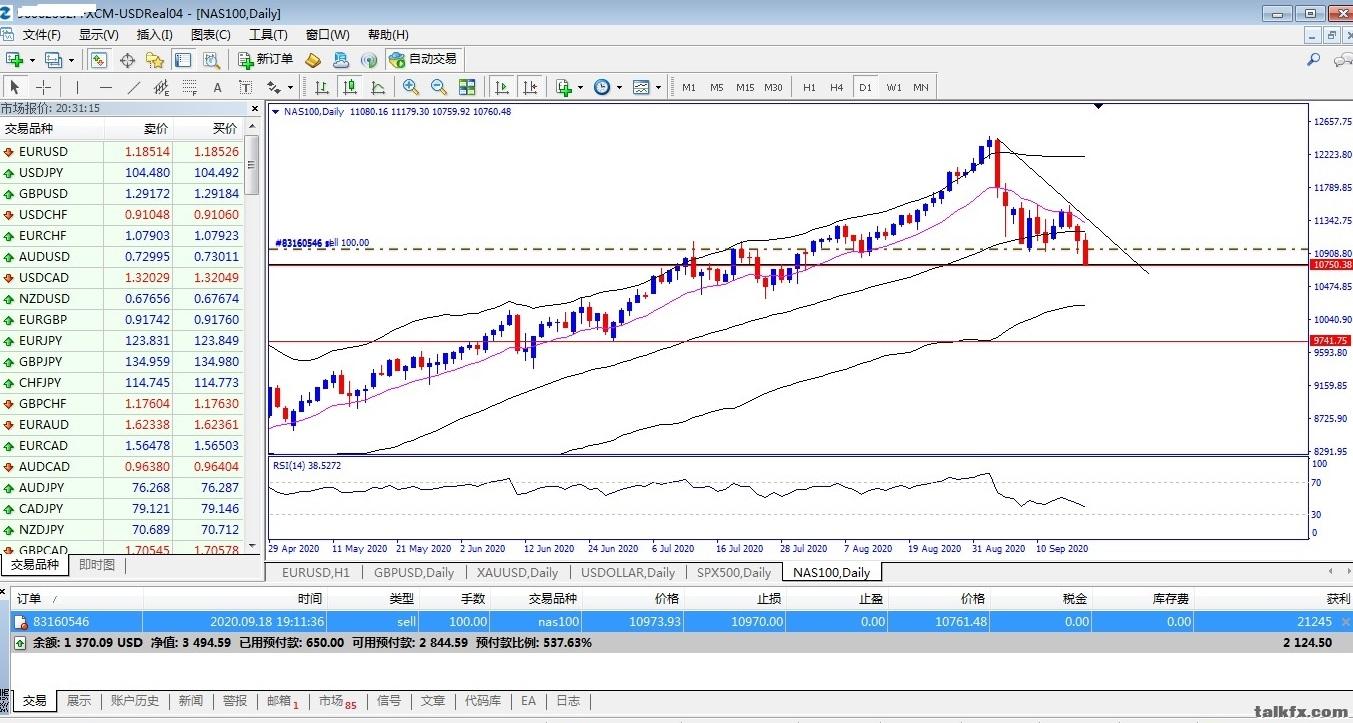Select the AUDCAD row in Market Watch

pyautogui.click(x=122, y=467)
